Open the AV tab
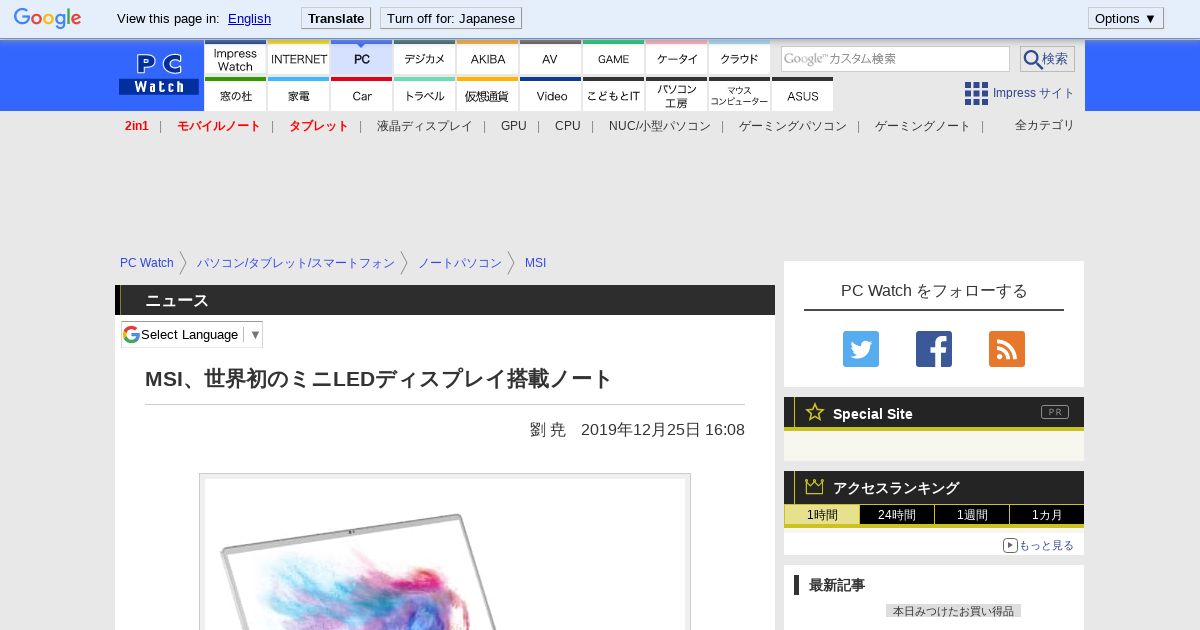The image size is (1200, 630). 550,59
